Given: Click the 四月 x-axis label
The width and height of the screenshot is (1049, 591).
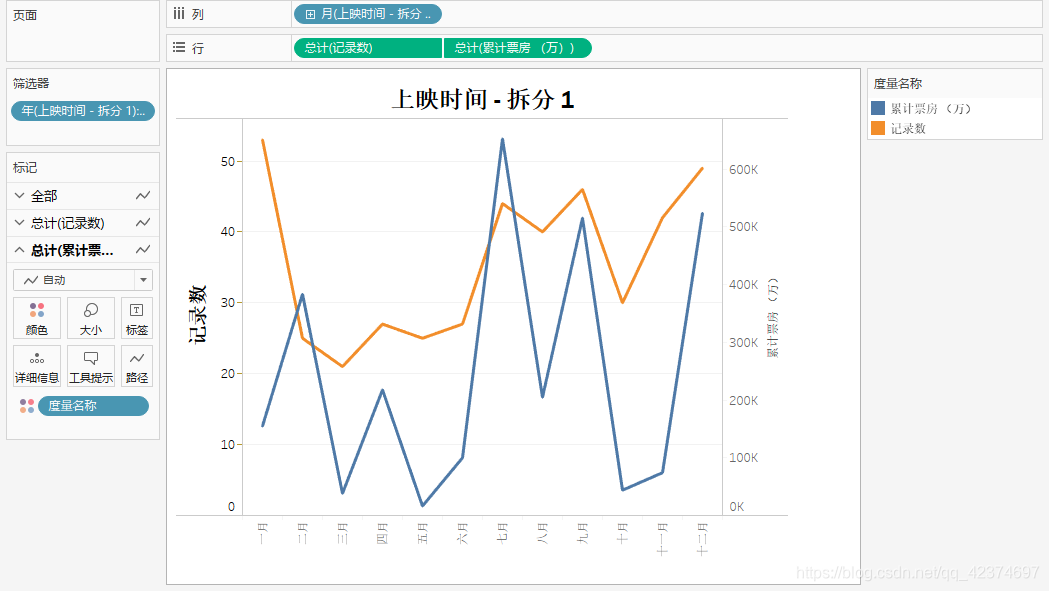Looking at the screenshot, I should 382,533.
